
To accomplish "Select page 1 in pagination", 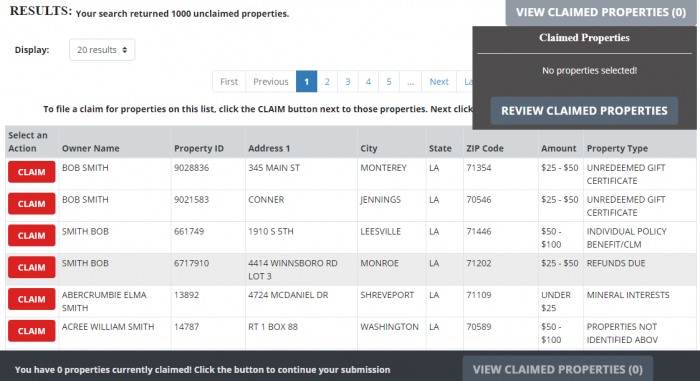I will [x=306, y=81].
